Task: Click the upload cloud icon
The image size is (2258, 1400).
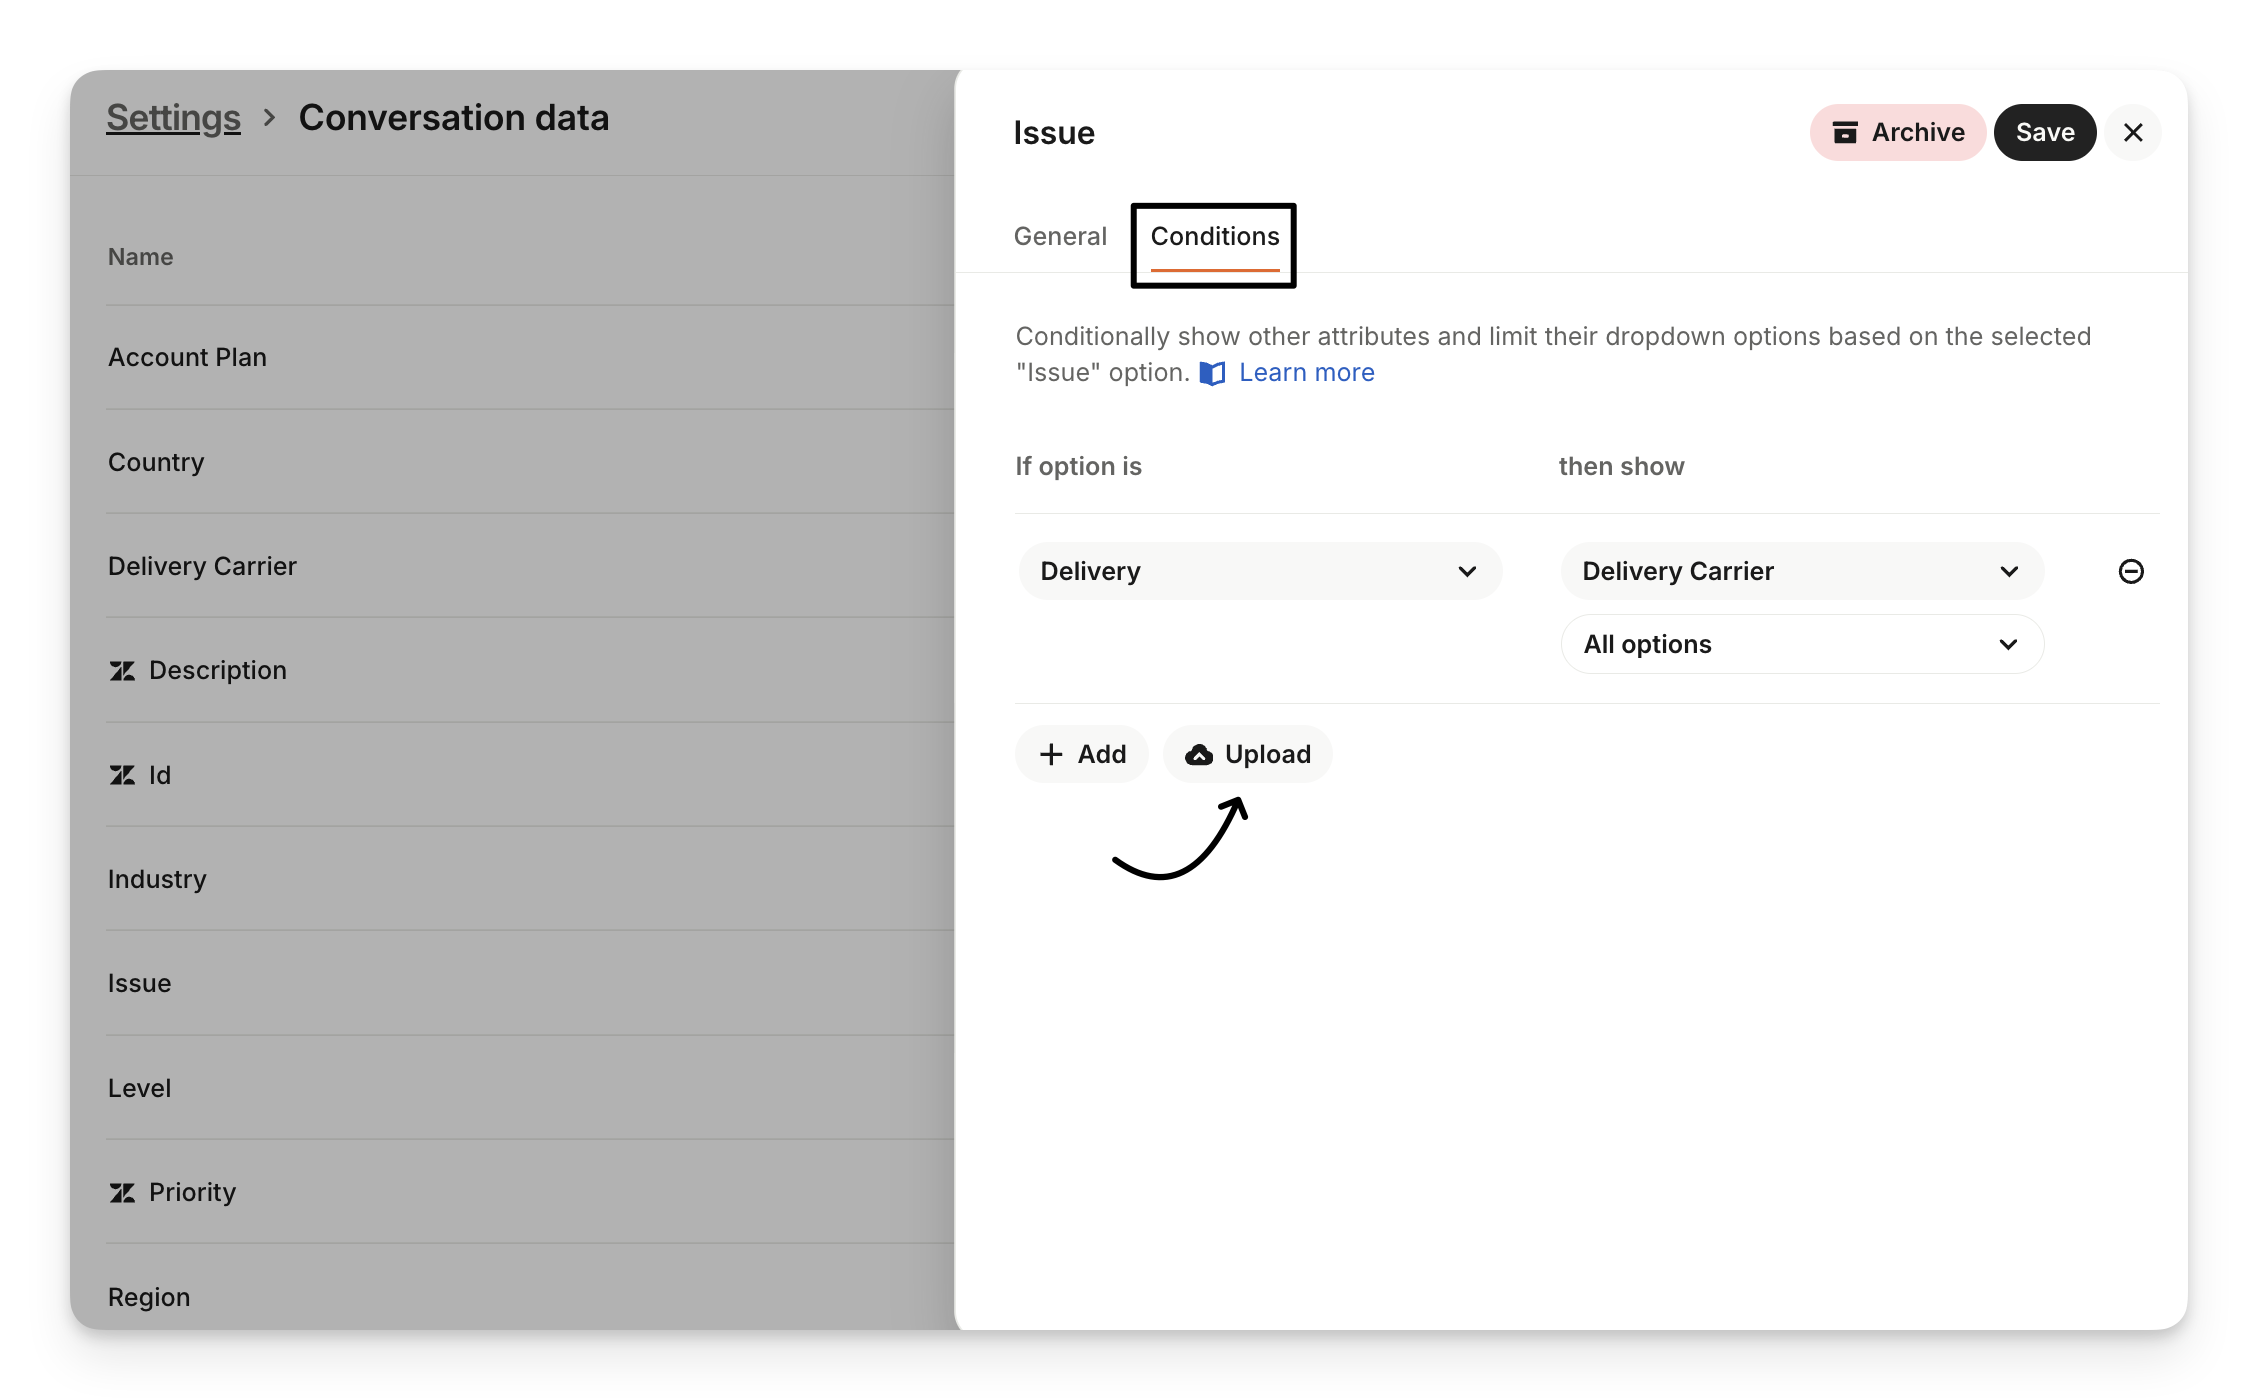Action: click(1199, 755)
